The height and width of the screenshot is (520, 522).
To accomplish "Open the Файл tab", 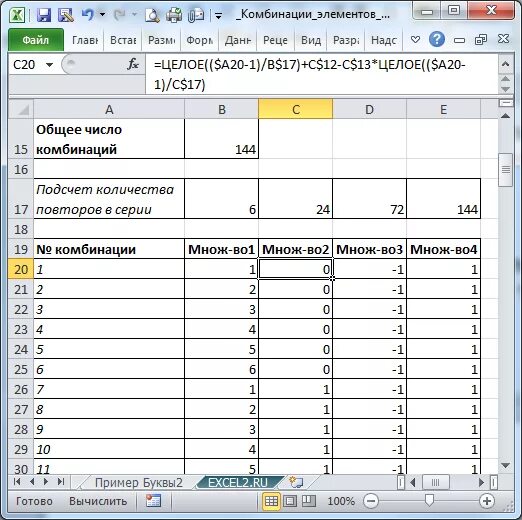I will [x=36, y=40].
